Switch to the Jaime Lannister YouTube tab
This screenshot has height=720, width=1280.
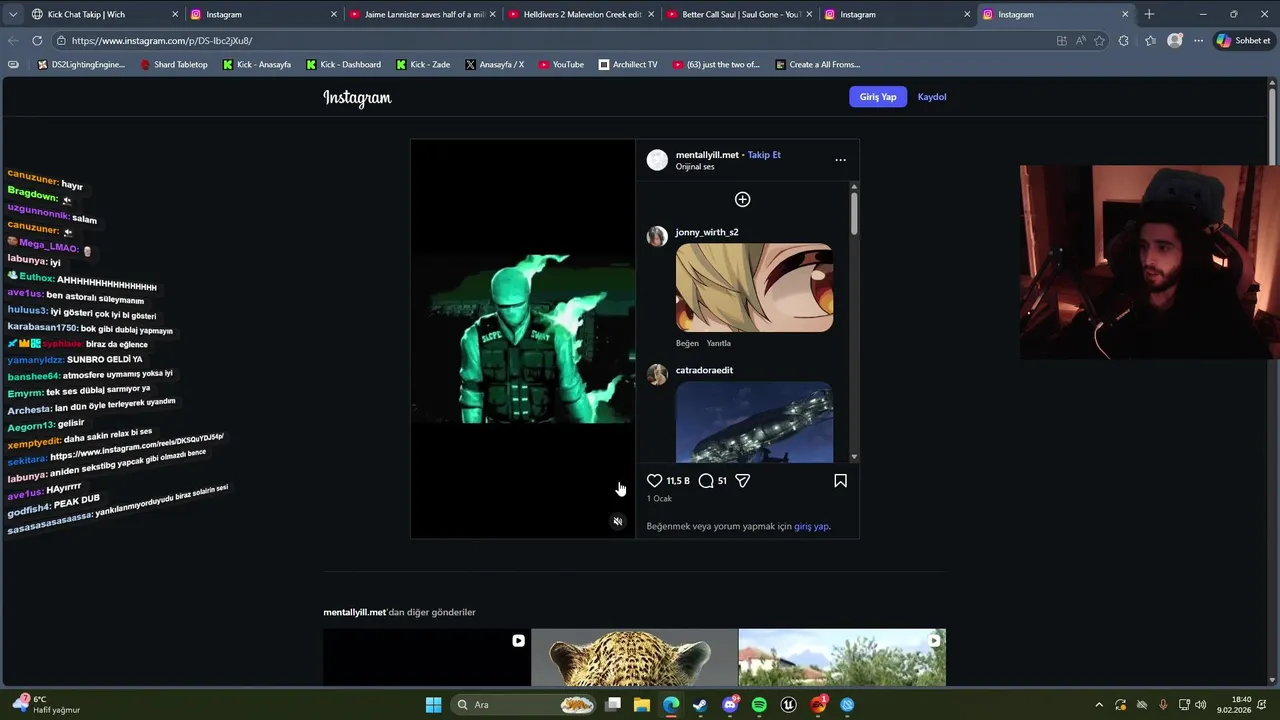pos(422,14)
